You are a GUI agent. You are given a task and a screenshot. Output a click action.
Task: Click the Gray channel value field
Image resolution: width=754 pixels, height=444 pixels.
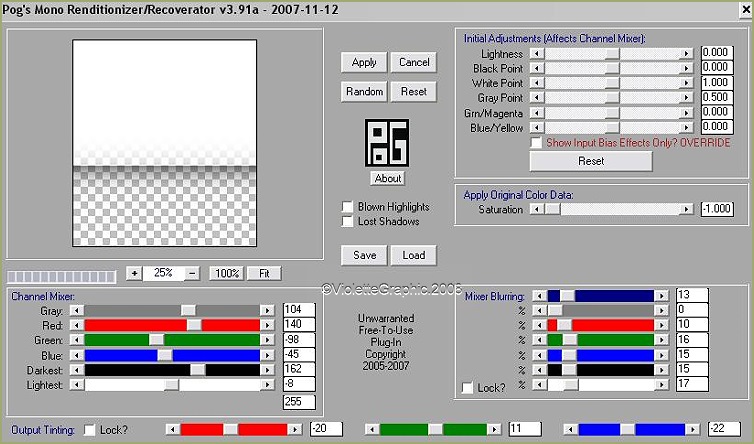coord(298,310)
